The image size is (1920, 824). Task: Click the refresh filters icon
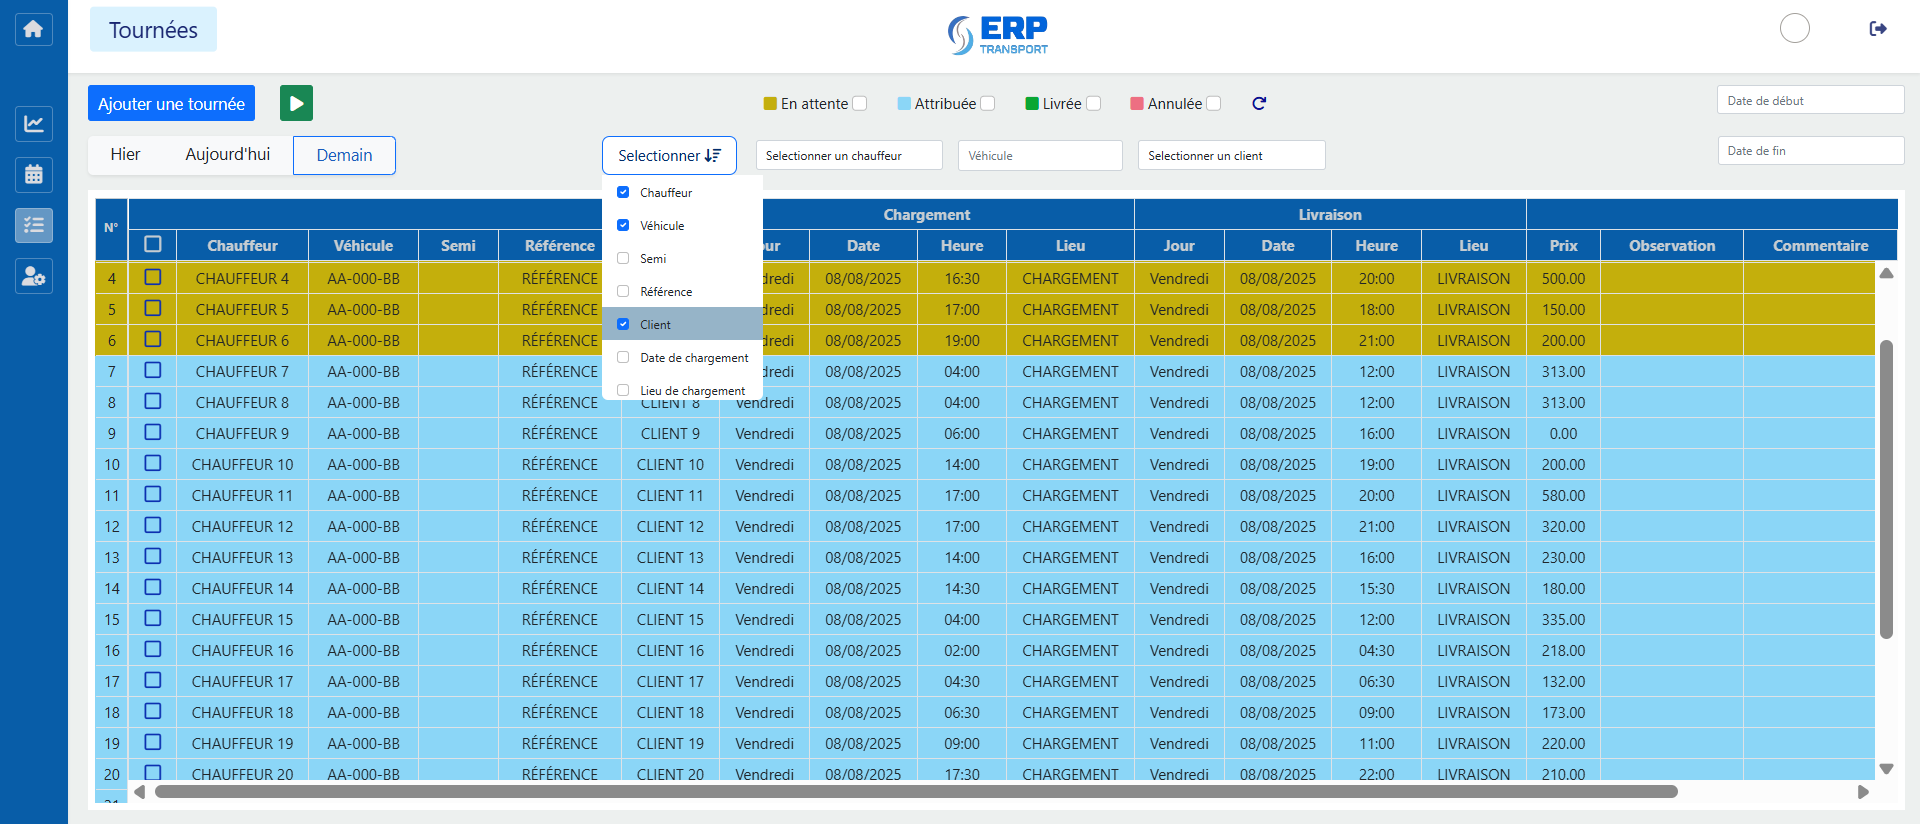1259,103
